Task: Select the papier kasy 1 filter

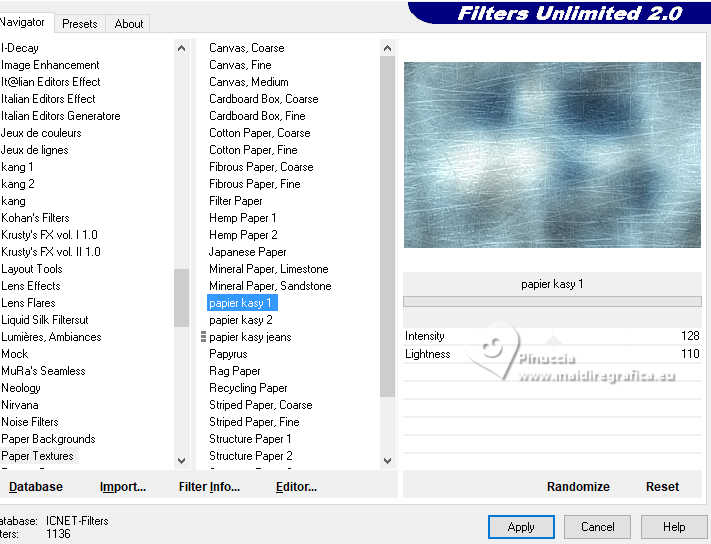Action: click(242, 303)
